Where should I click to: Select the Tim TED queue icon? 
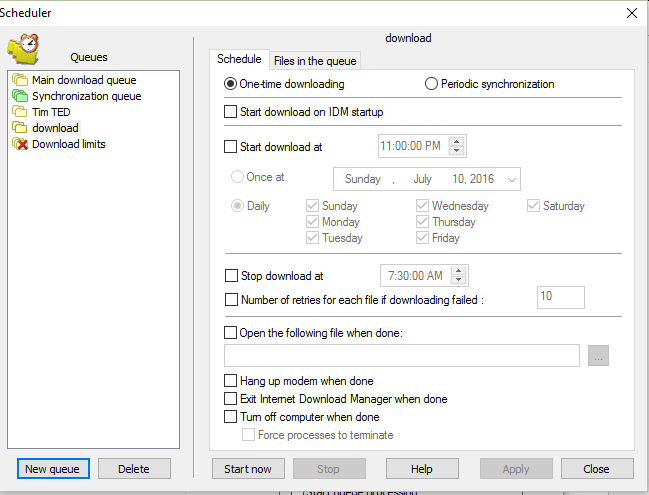coord(20,112)
